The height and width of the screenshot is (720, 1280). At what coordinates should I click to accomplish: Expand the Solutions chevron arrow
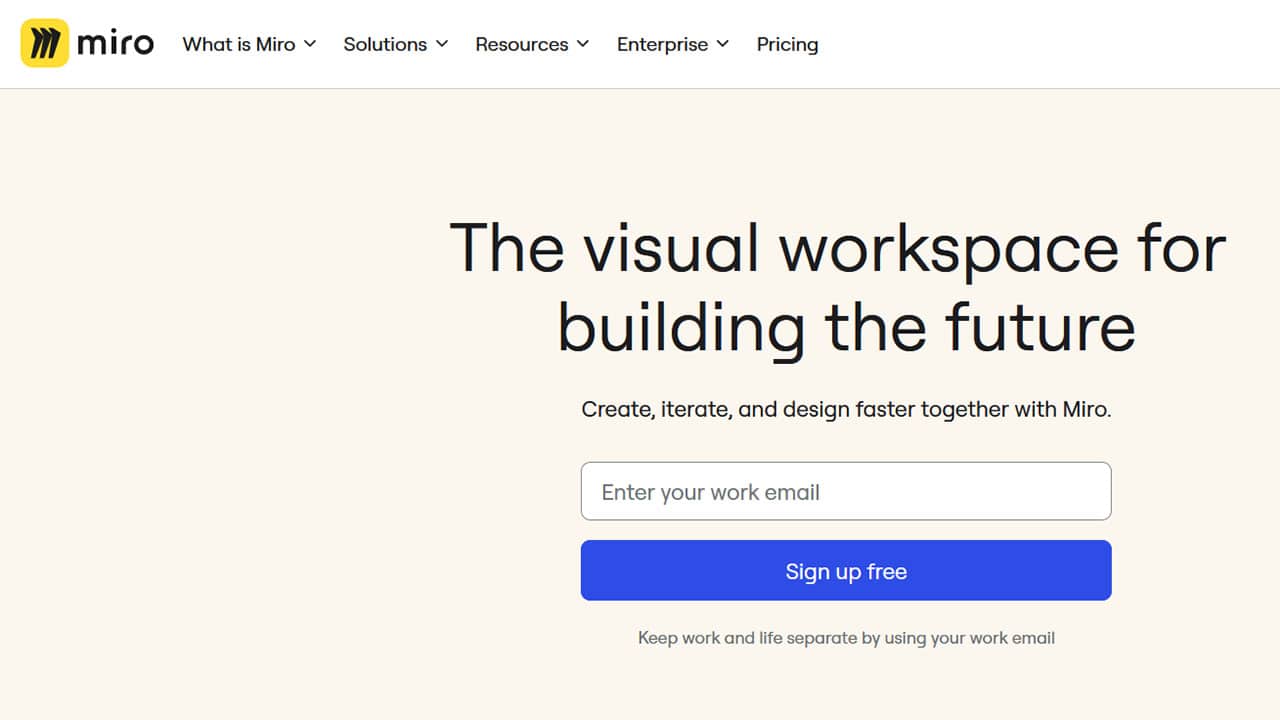click(442, 44)
